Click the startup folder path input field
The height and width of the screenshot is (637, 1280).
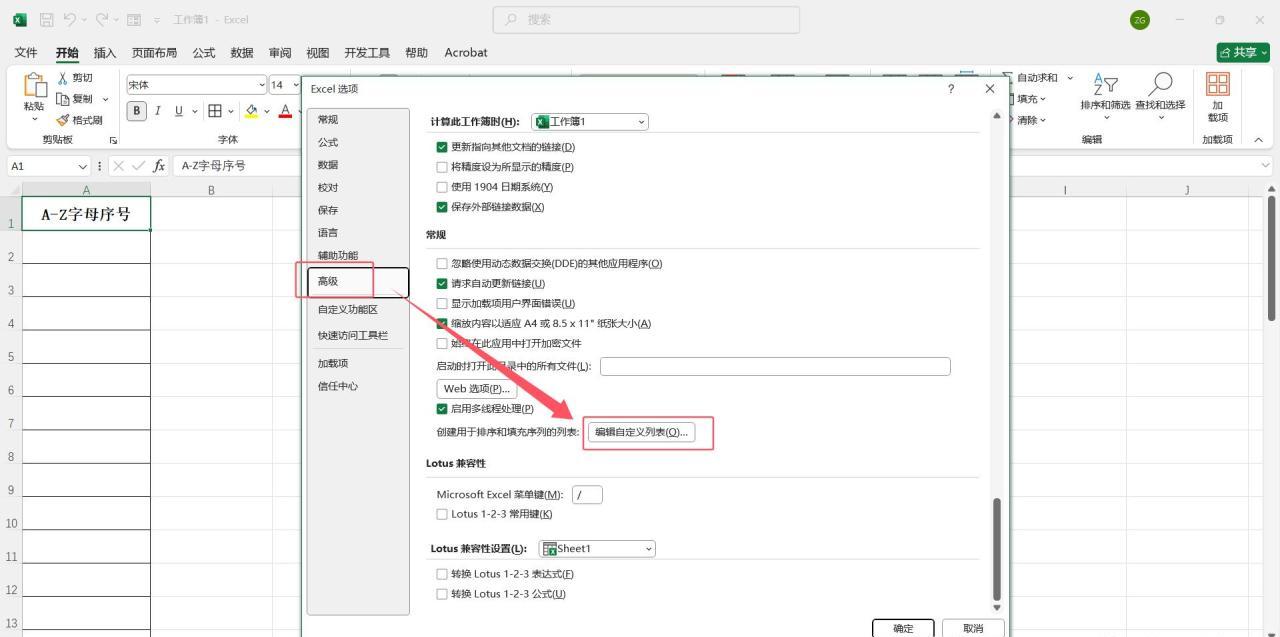(775, 366)
